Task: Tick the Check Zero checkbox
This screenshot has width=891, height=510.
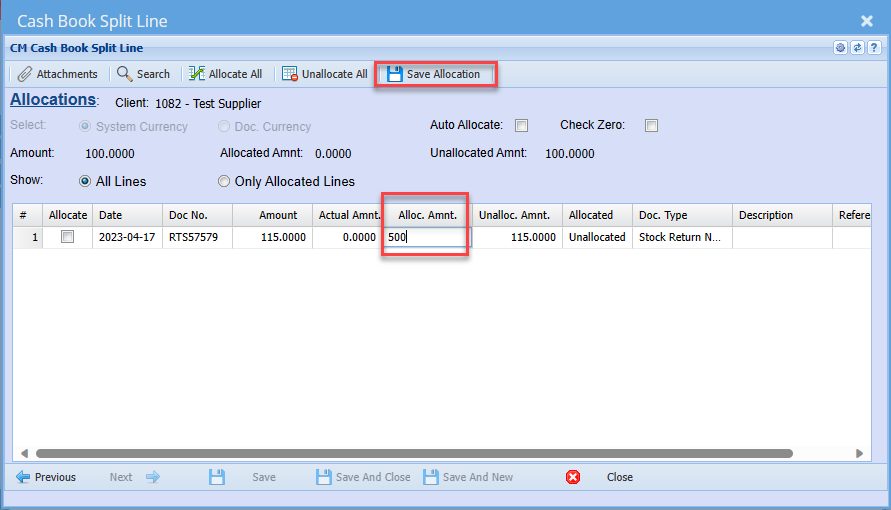Action: tap(651, 126)
